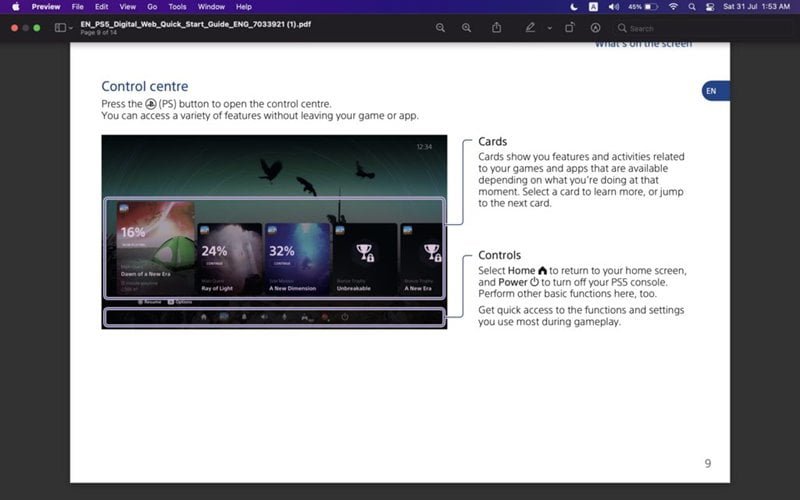Image resolution: width=800 pixels, height=500 pixels.
Task: Click the PDF document title in toolbar
Action: tap(196, 24)
